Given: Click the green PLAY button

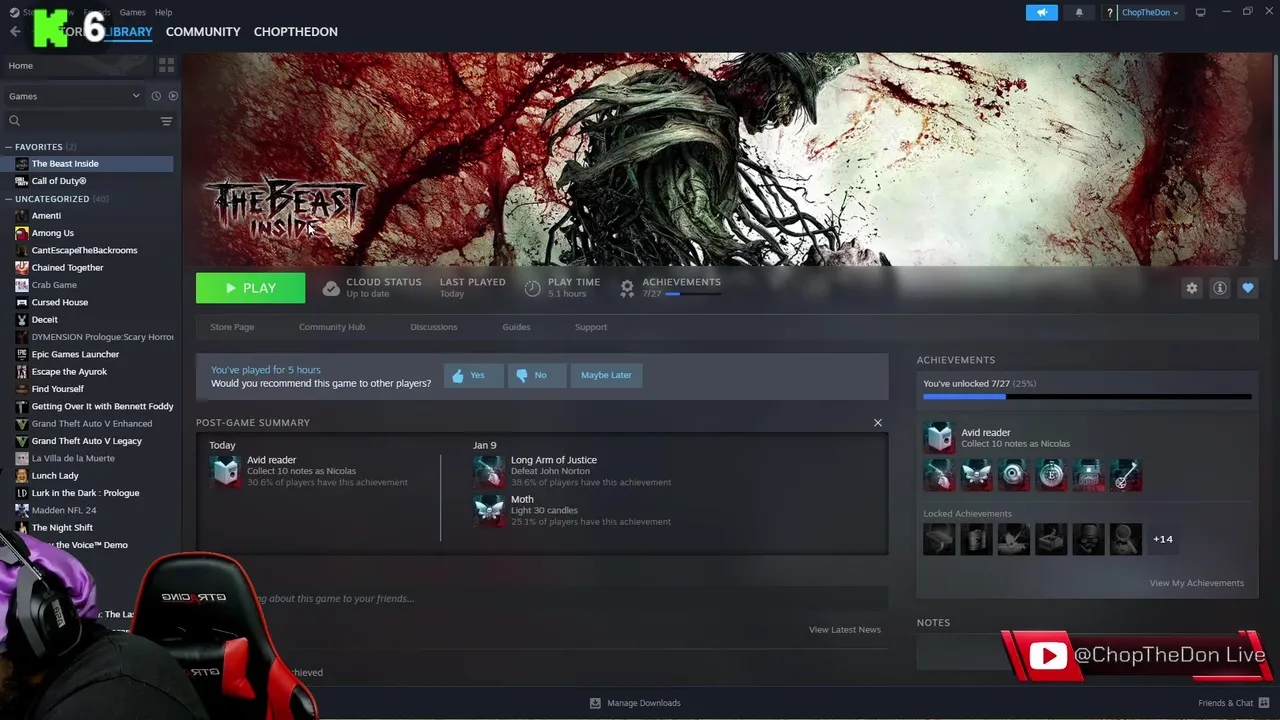Looking at the screenshot, I should tap(250, 288).
